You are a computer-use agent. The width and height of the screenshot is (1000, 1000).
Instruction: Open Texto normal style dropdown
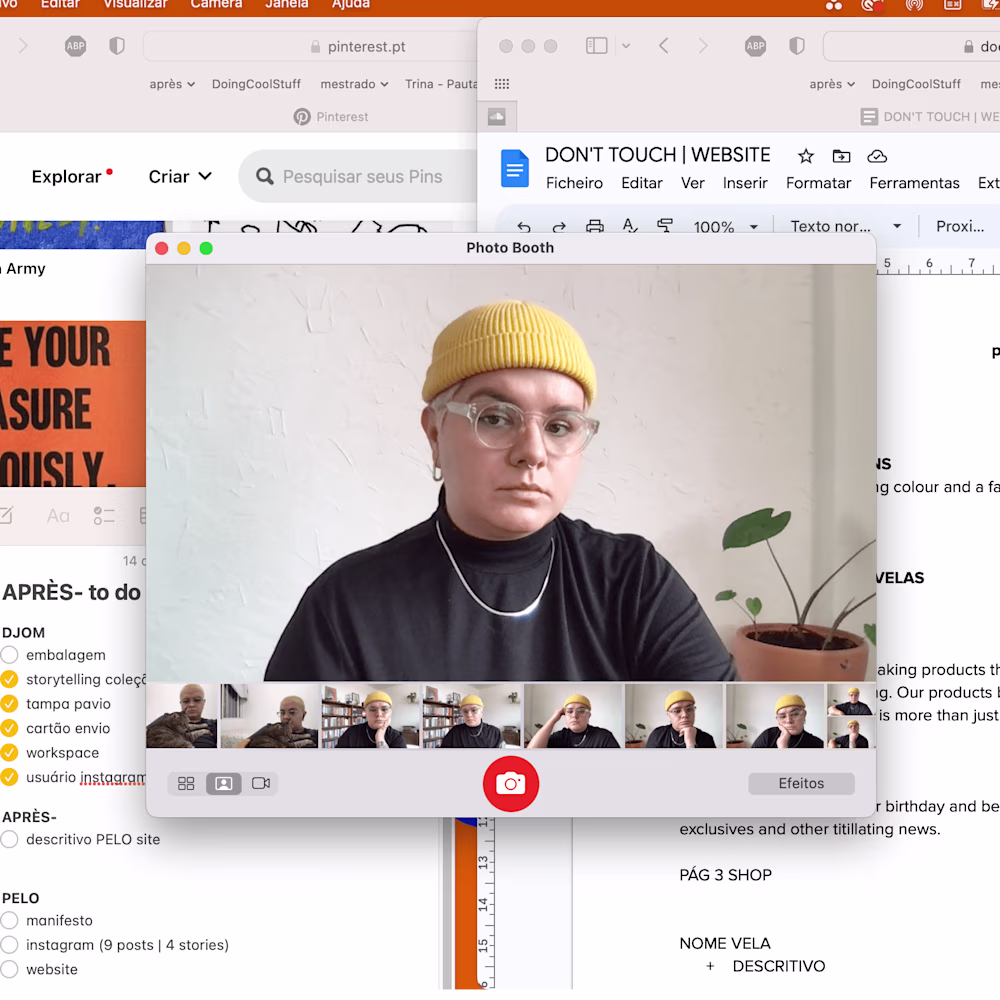tap(846, 226)
